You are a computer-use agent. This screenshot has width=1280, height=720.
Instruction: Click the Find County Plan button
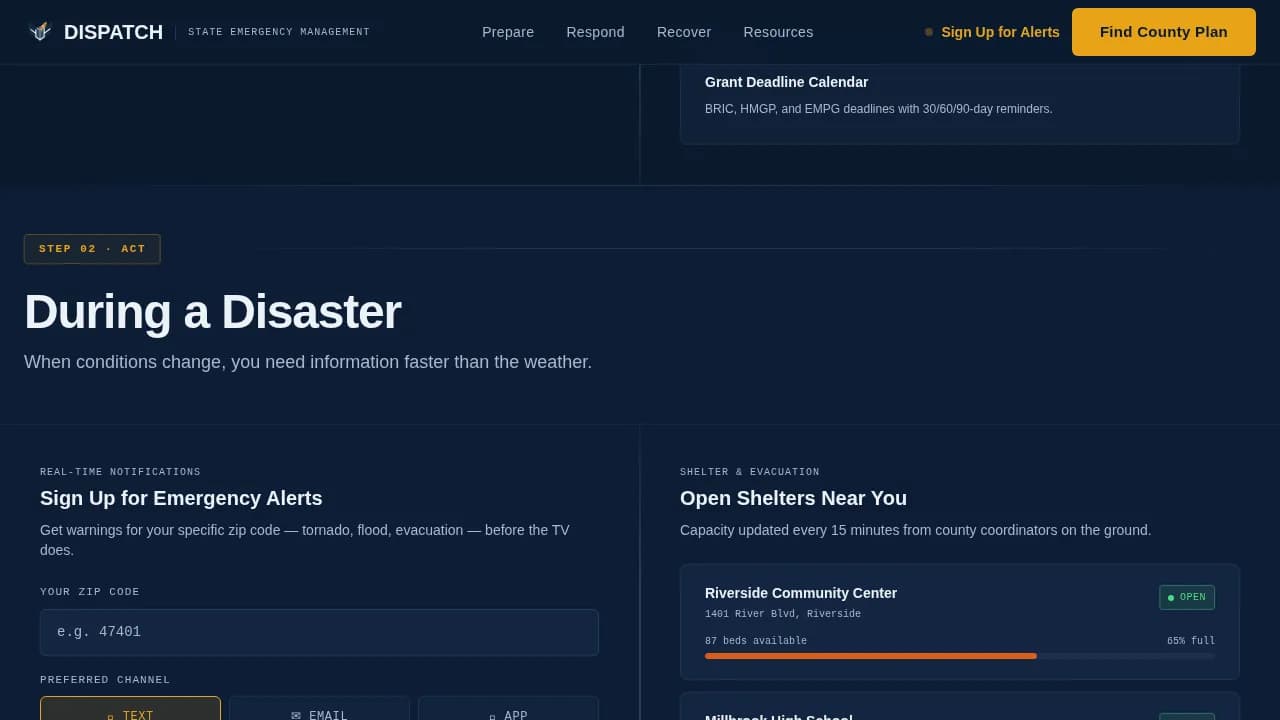1163,32
